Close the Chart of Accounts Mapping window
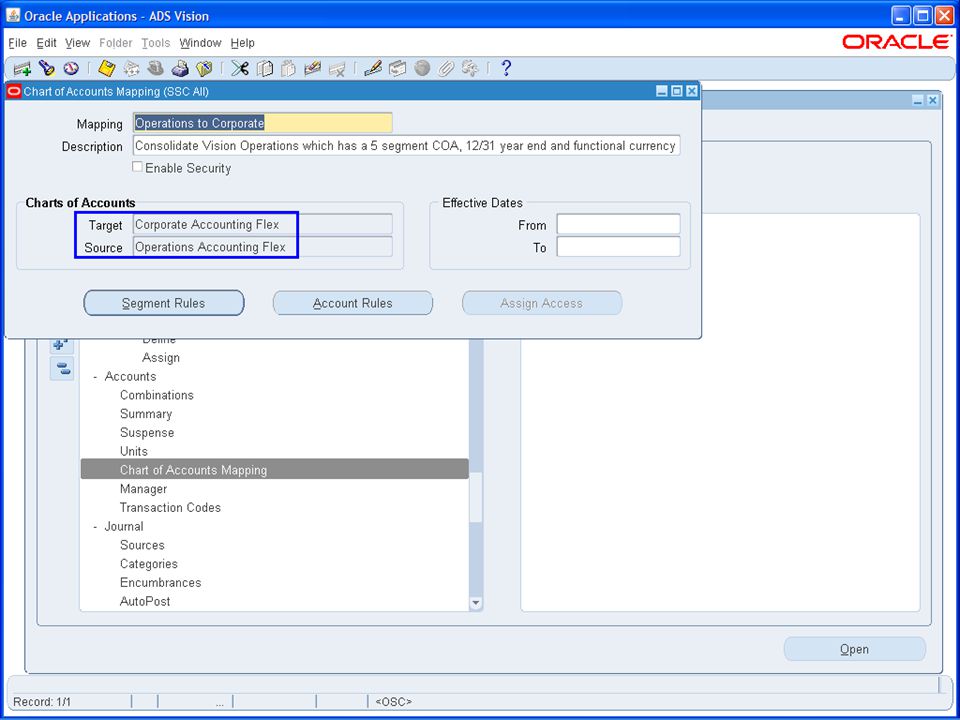 click(692, 91)
